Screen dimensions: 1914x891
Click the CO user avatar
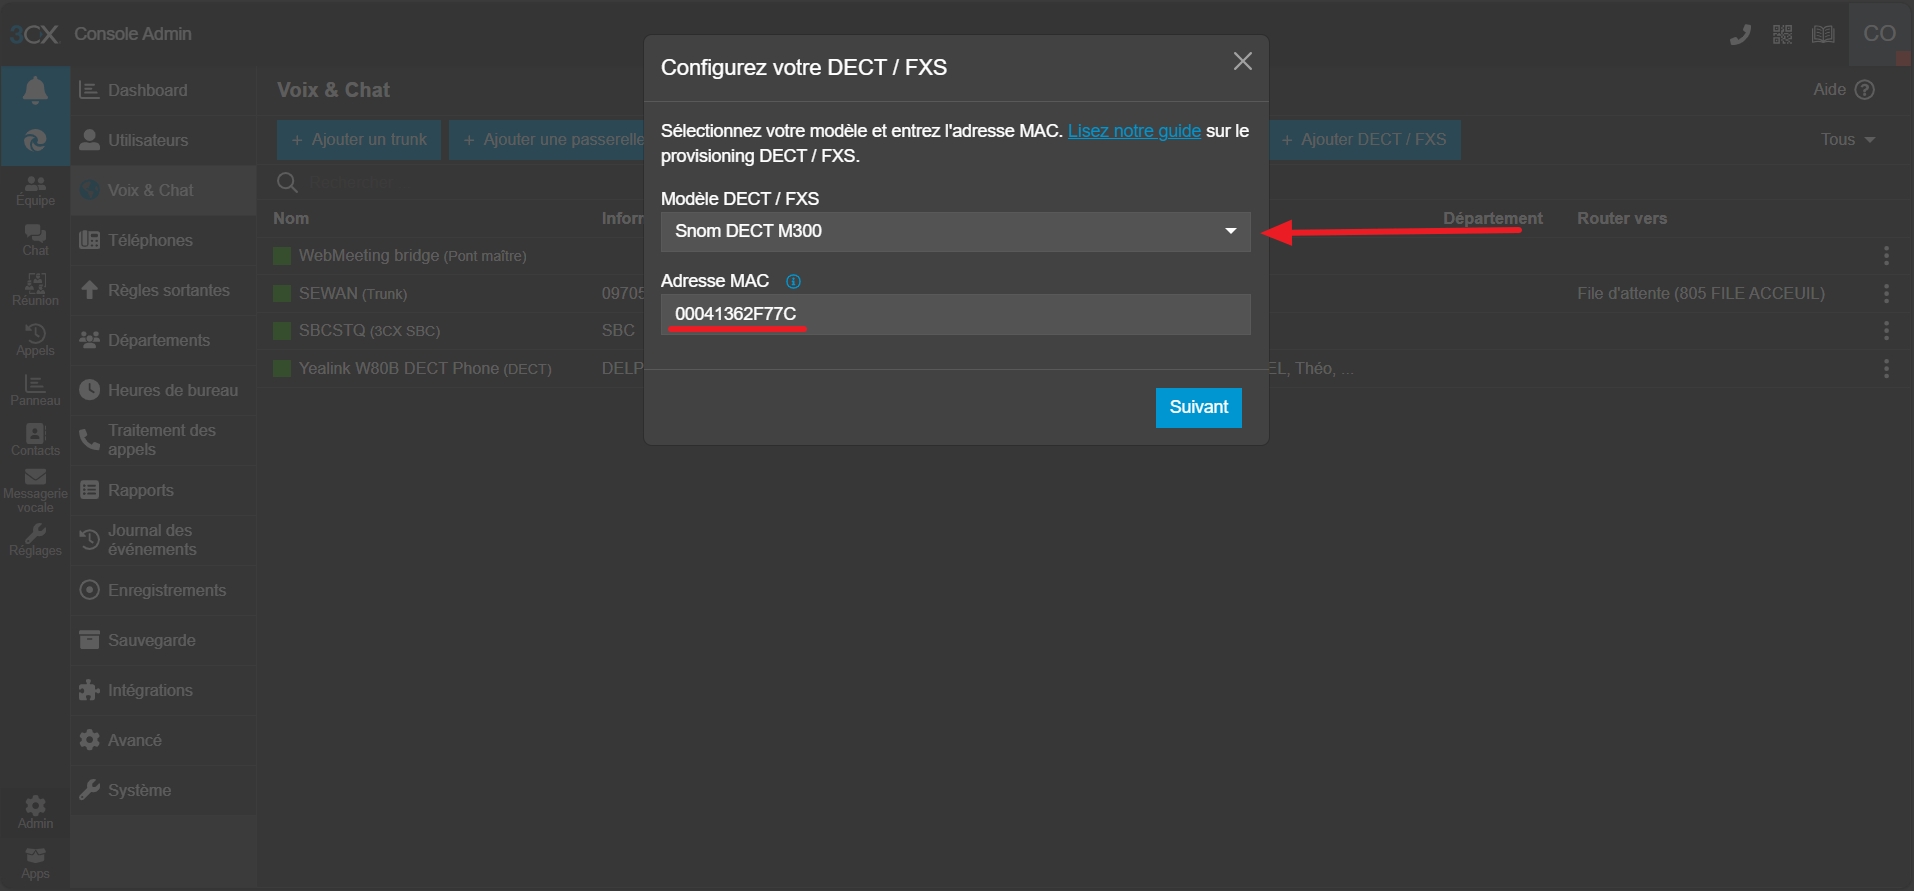1879,34
